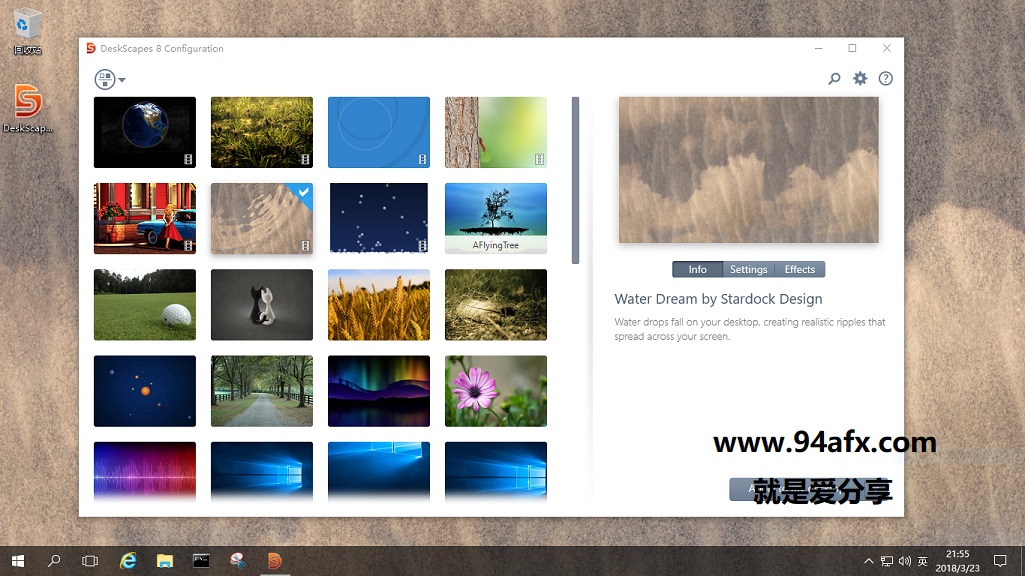Open the Windows Start menu
Image resolution: width=1025 pixels, height=576 pixels.
18,561
